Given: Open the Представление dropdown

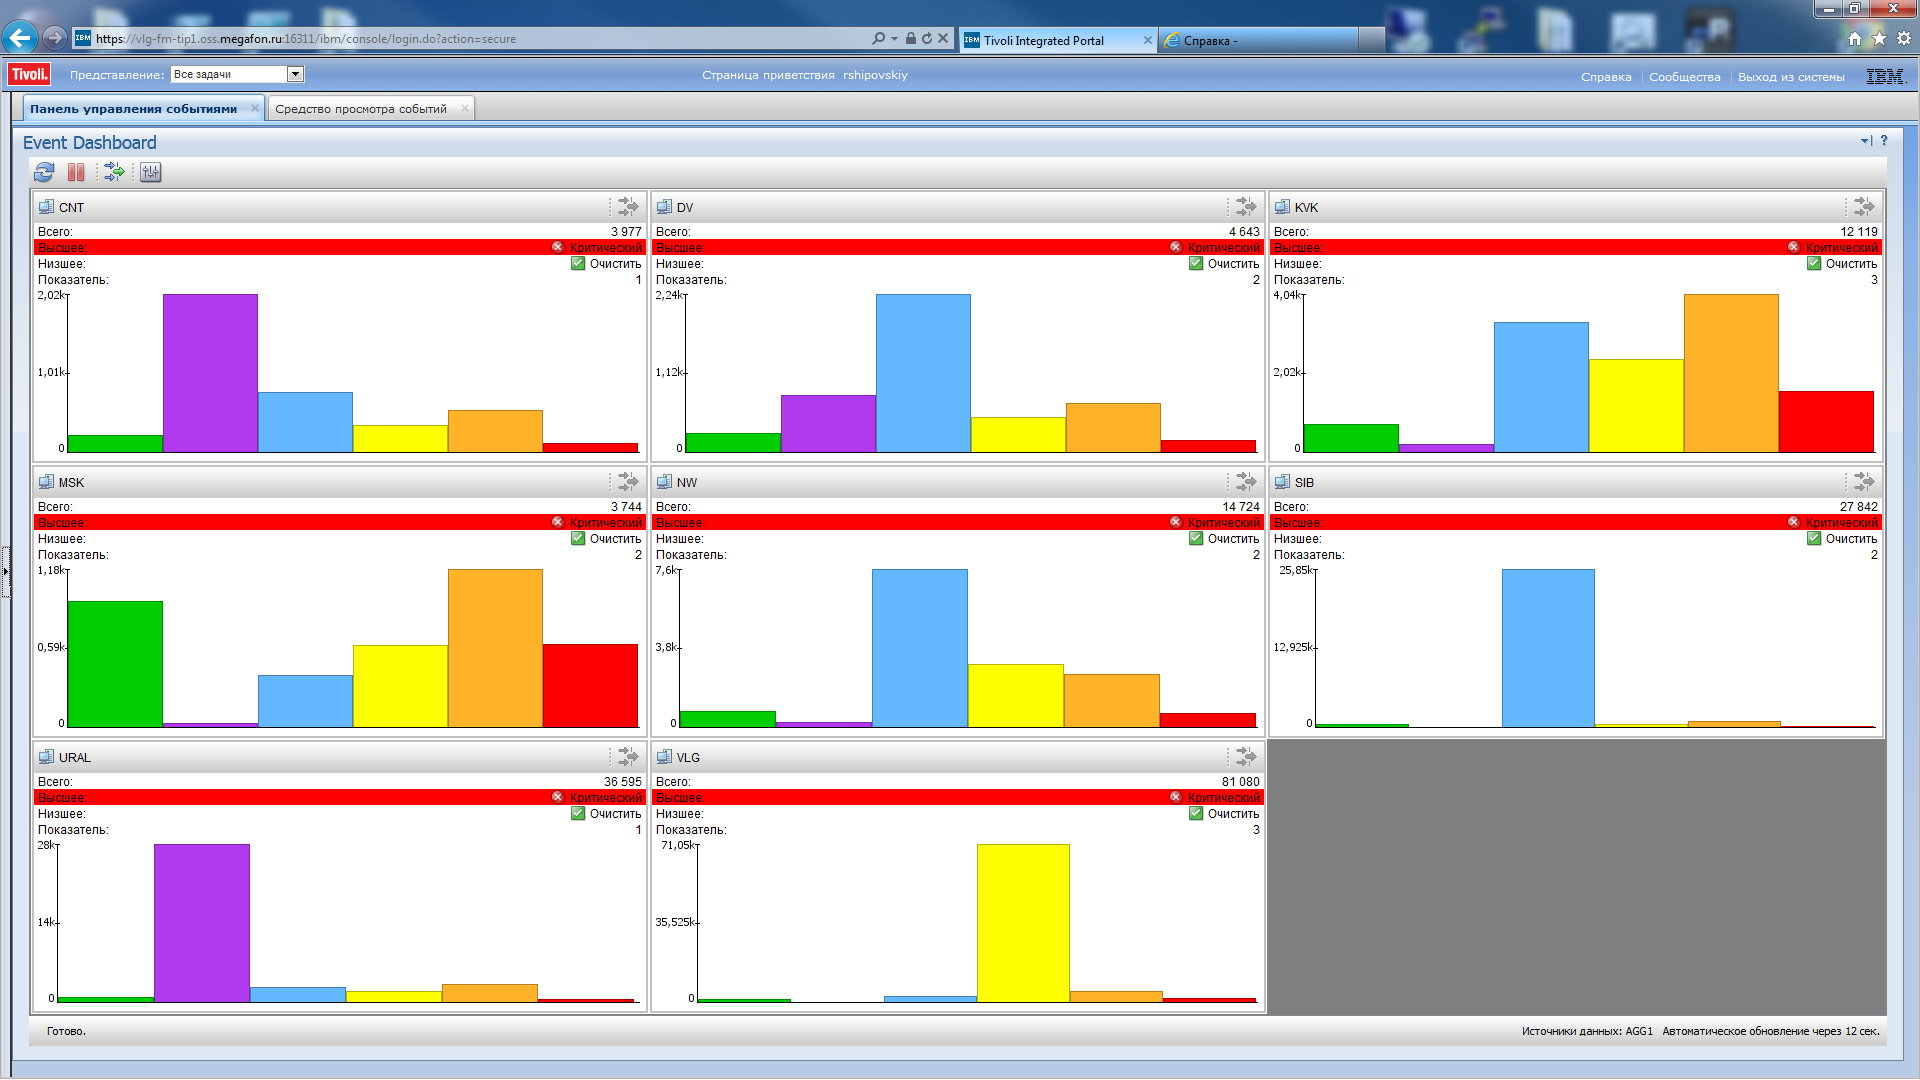Looking at the screenshot, I should (295, 74).
